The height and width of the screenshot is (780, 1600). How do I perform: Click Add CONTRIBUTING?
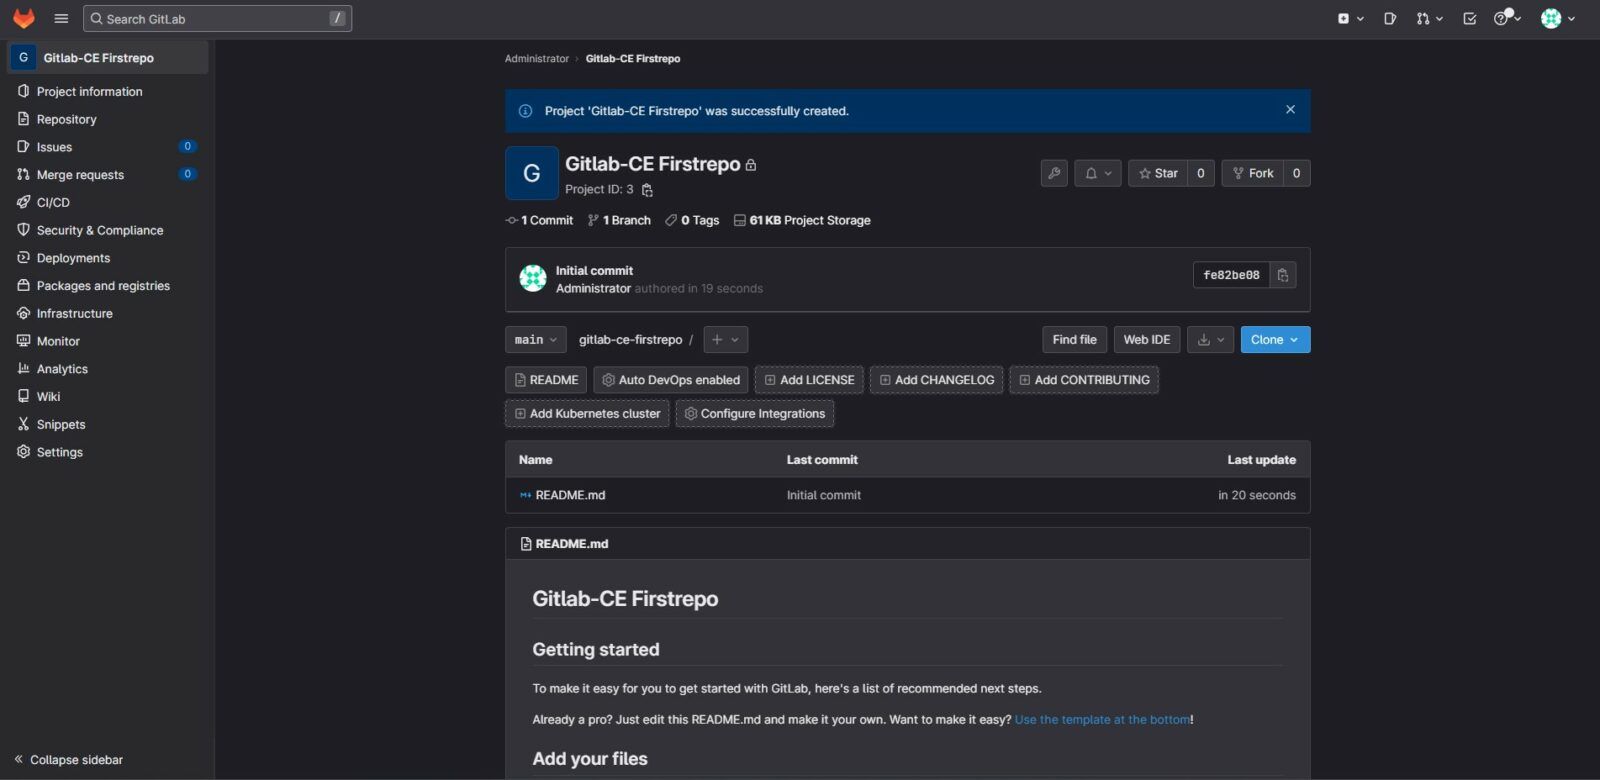pyautogui.click(x=1084, y=380)
